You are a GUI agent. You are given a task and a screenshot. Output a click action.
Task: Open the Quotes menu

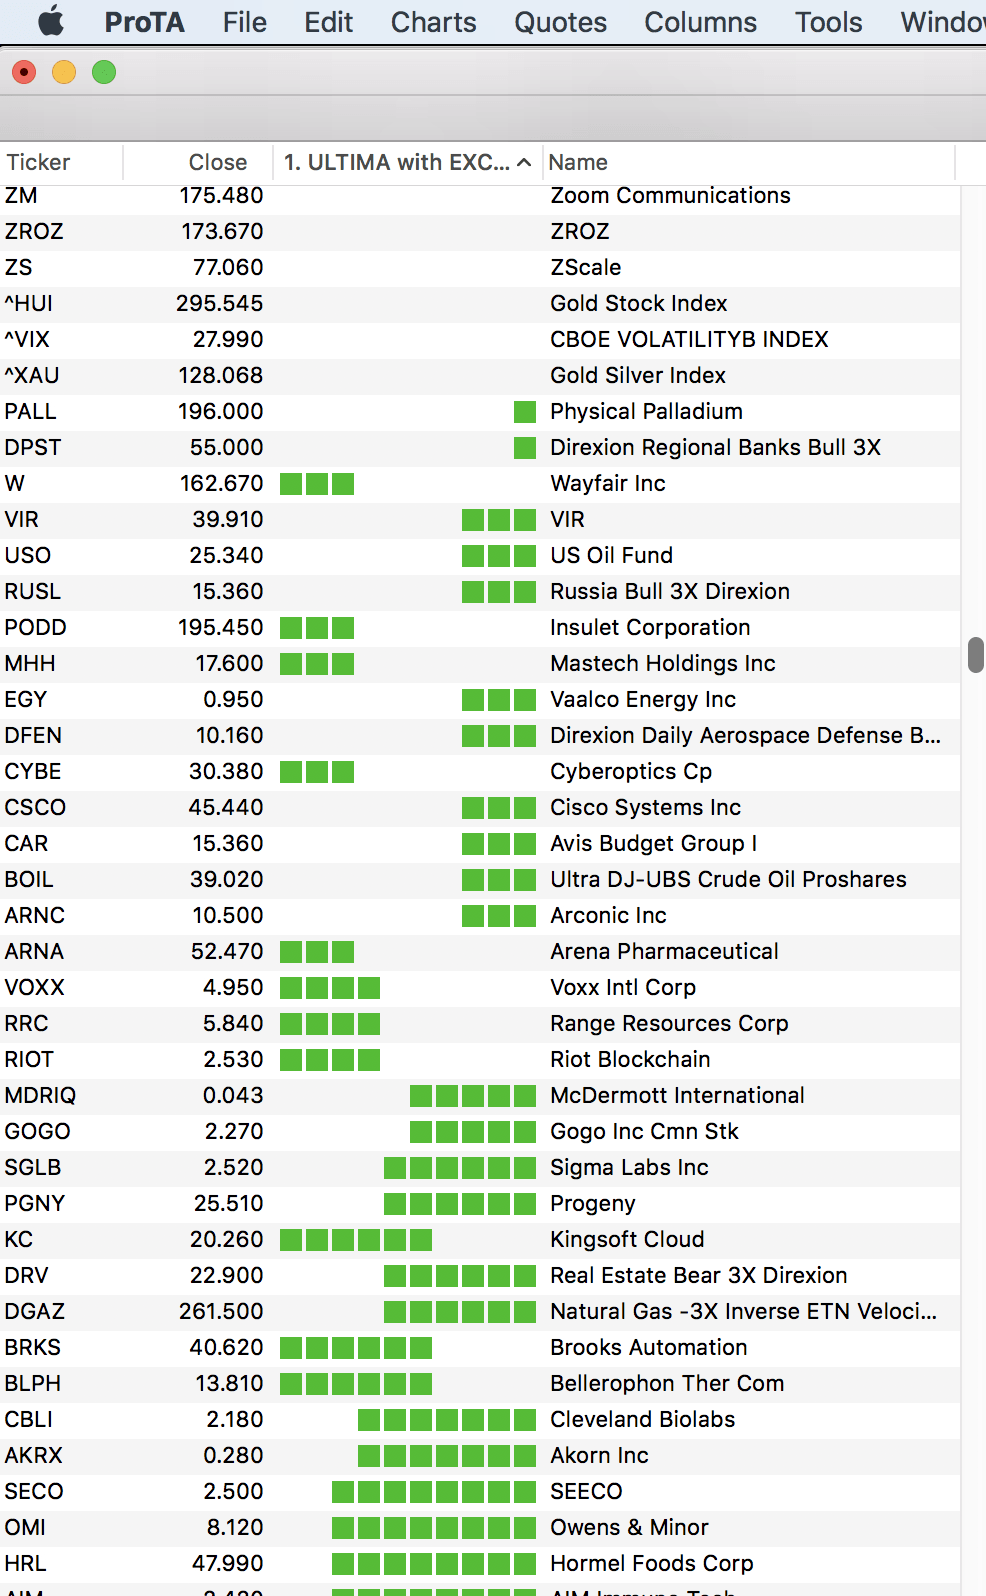pos(560,22)
